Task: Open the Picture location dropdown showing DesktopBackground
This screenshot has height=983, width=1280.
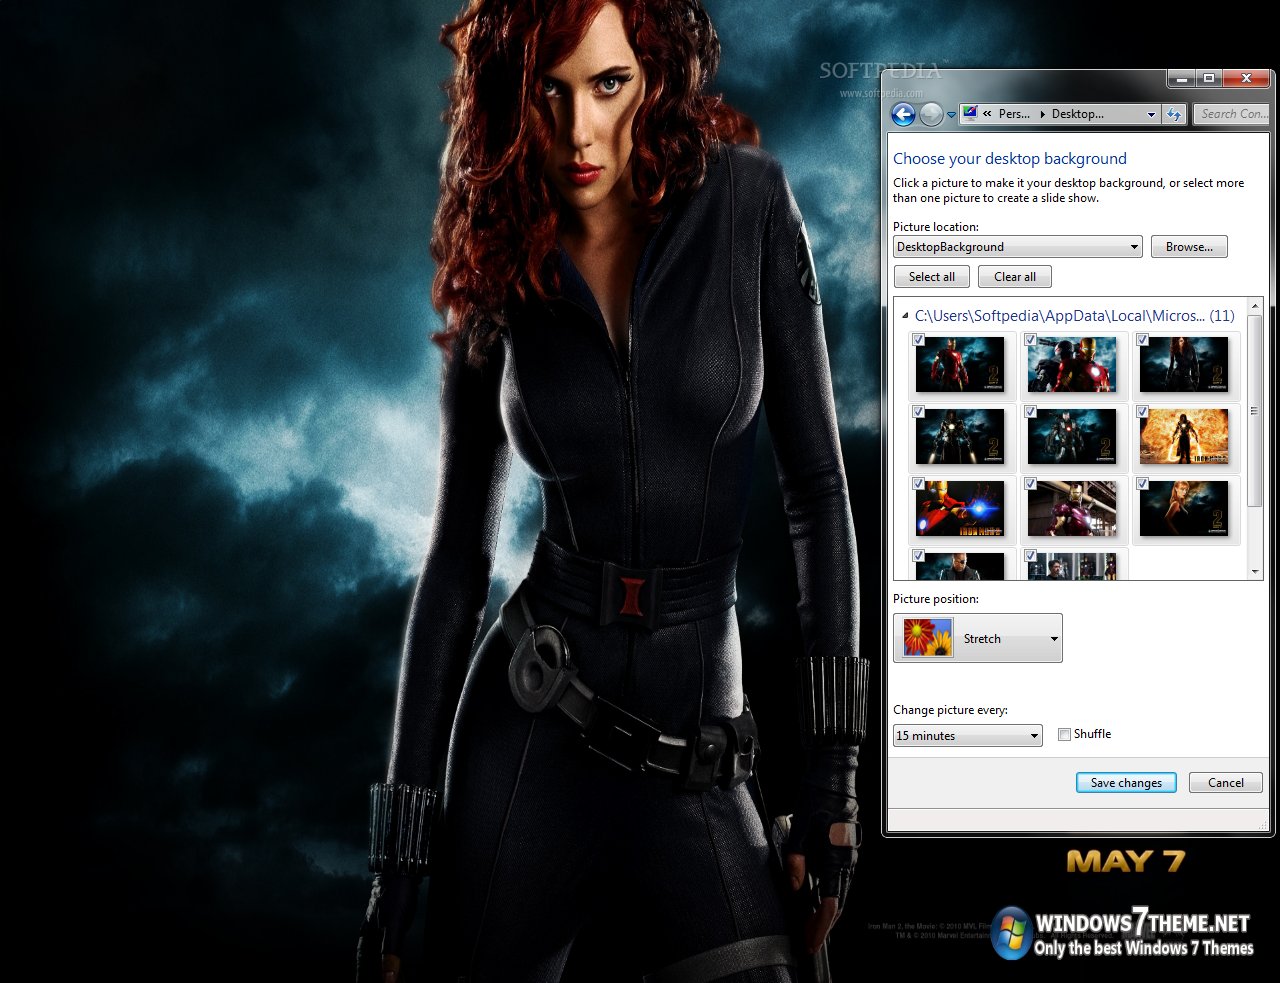Action: [1018, 247]
